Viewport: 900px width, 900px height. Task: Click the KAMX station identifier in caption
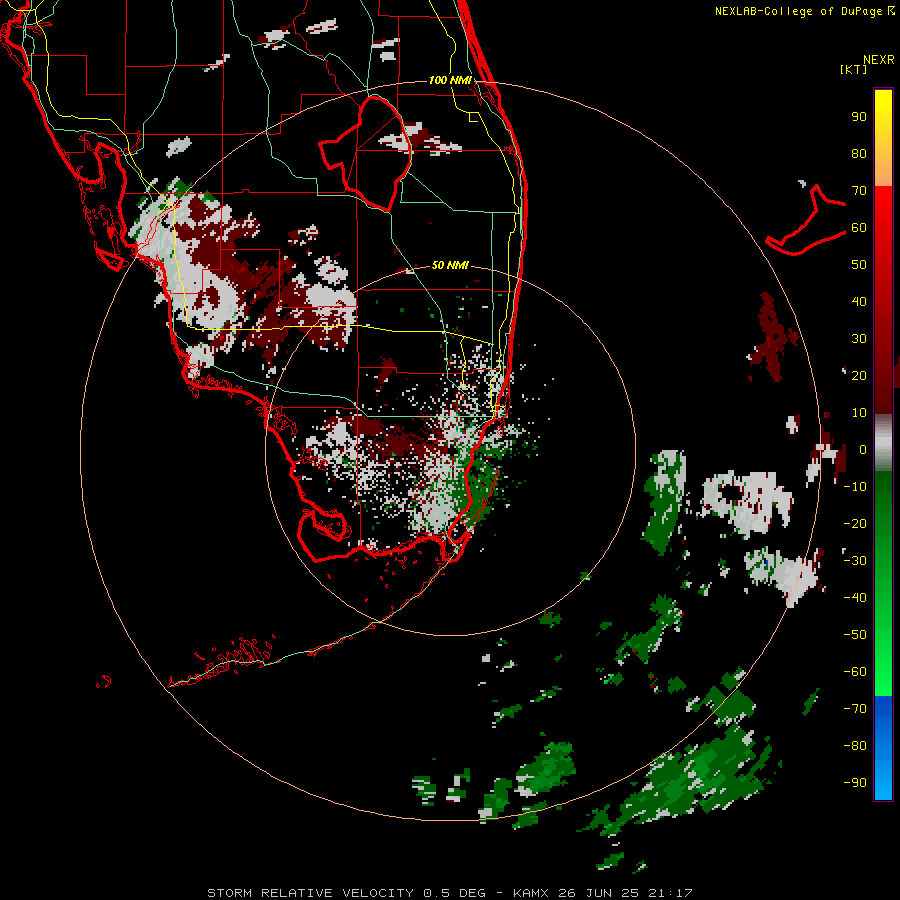[x=531, y=893]
